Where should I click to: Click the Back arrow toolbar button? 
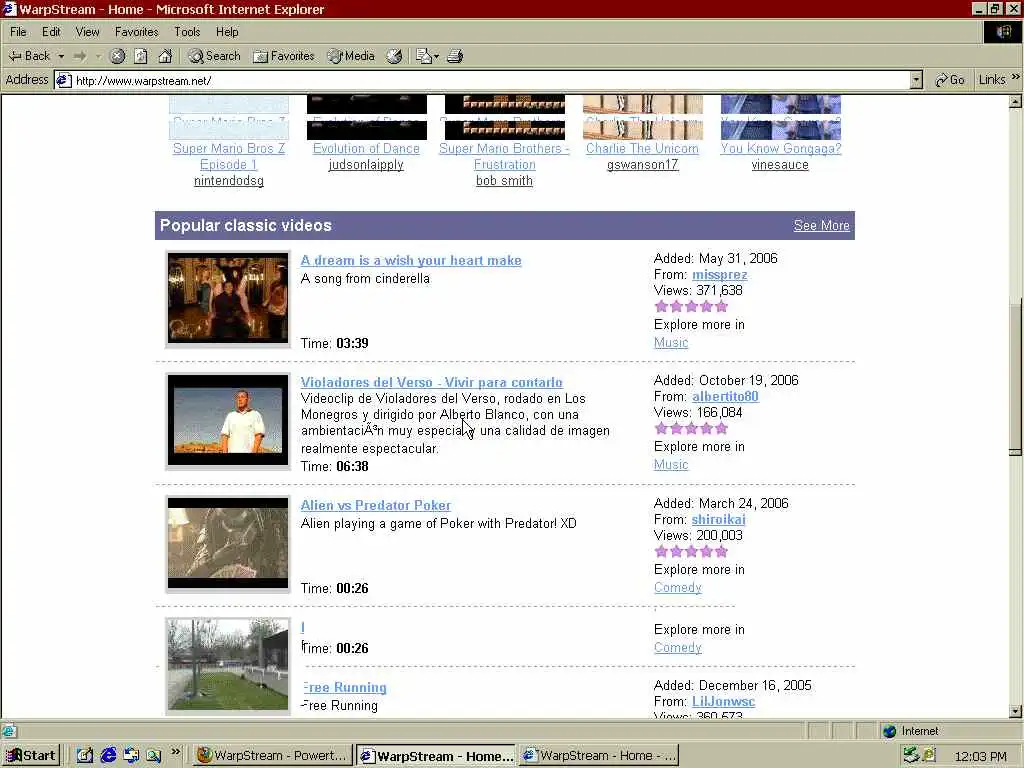coord(29,56)
